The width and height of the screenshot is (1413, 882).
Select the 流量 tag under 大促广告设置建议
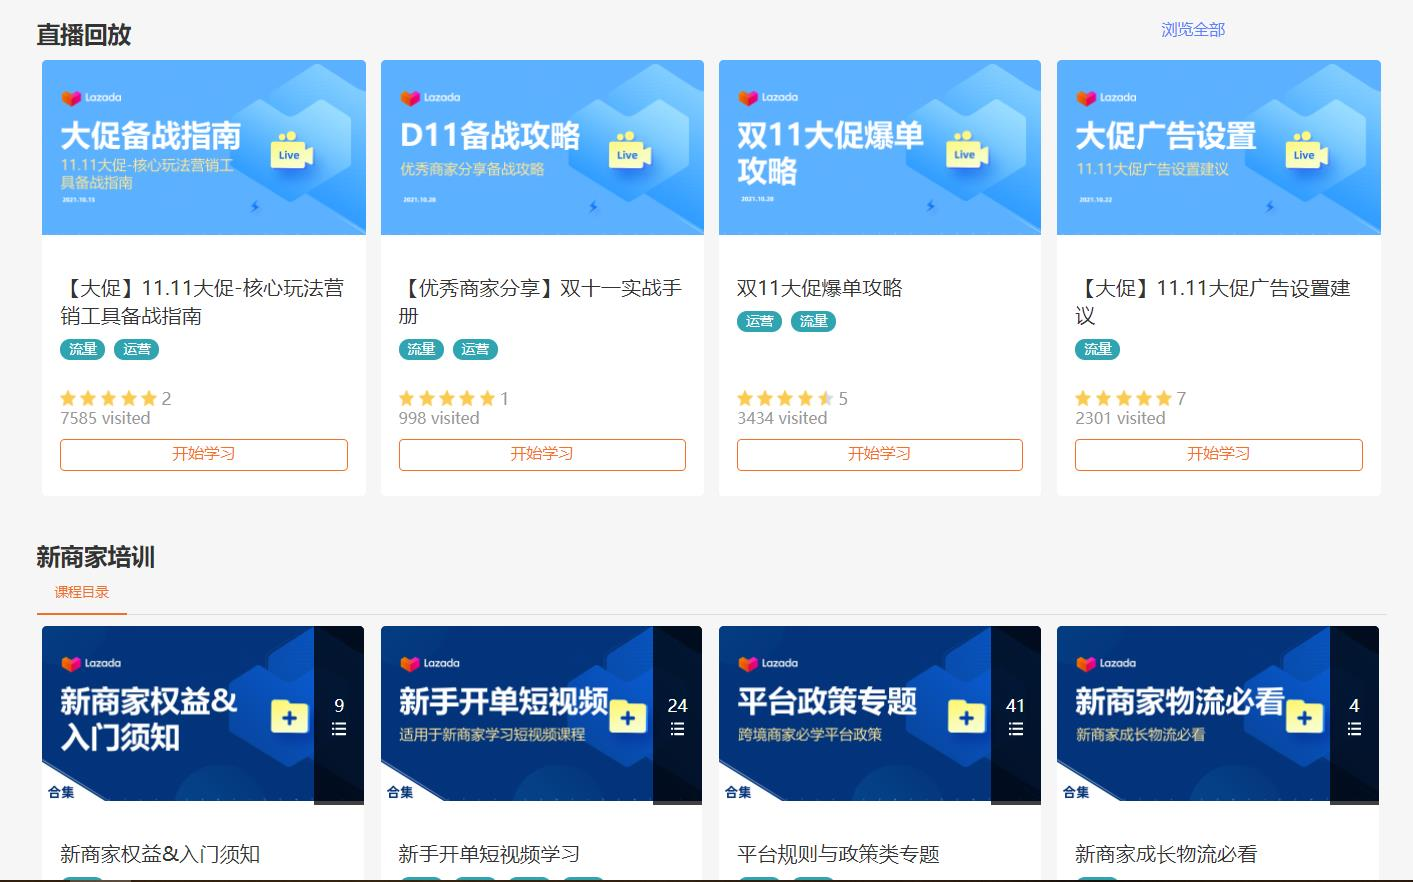1097,349
